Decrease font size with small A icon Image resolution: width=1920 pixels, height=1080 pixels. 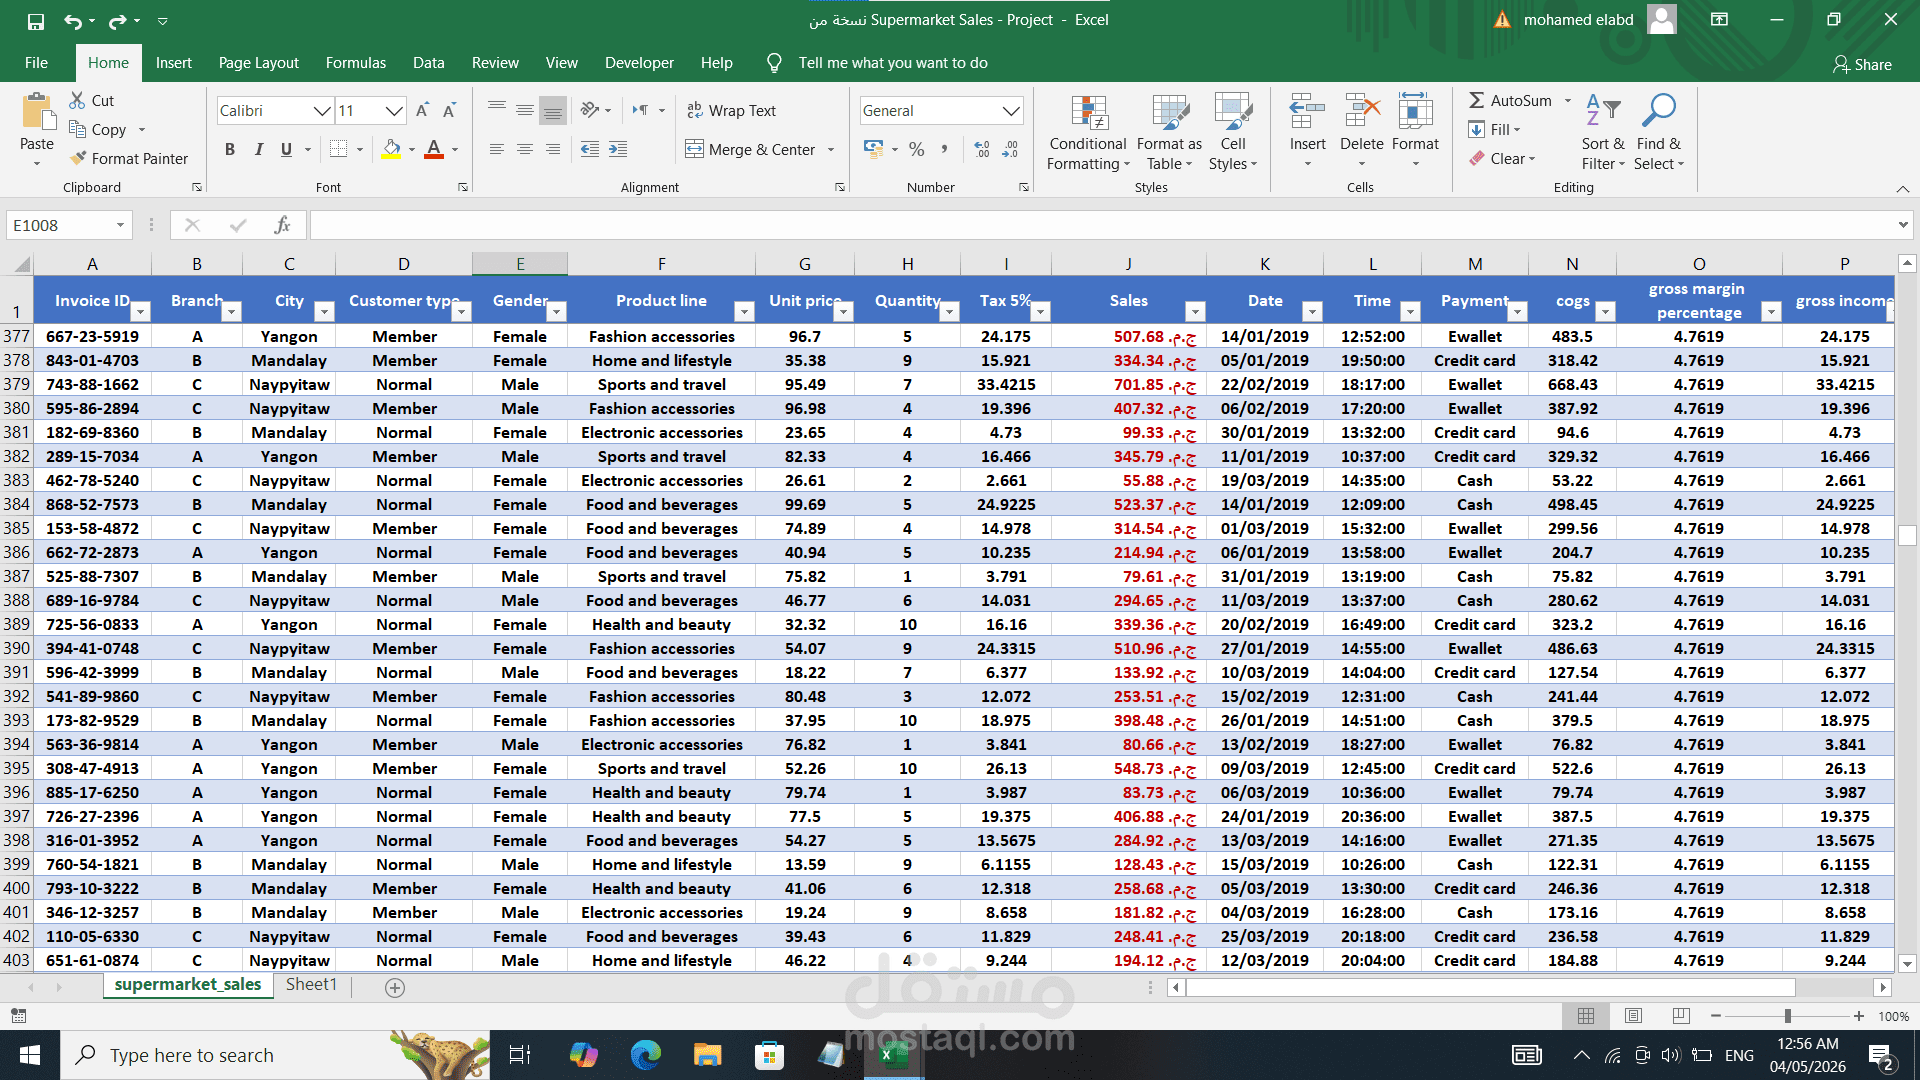pyautogui.click(x=449, y=110)
